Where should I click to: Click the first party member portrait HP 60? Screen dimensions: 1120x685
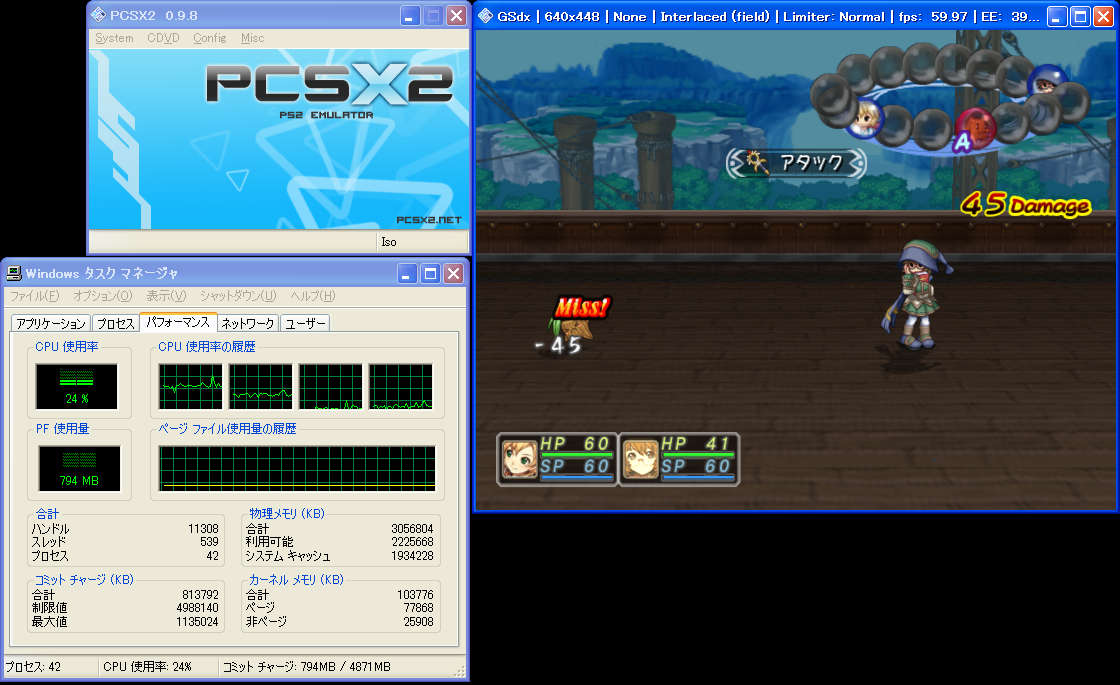coord(520,459)
